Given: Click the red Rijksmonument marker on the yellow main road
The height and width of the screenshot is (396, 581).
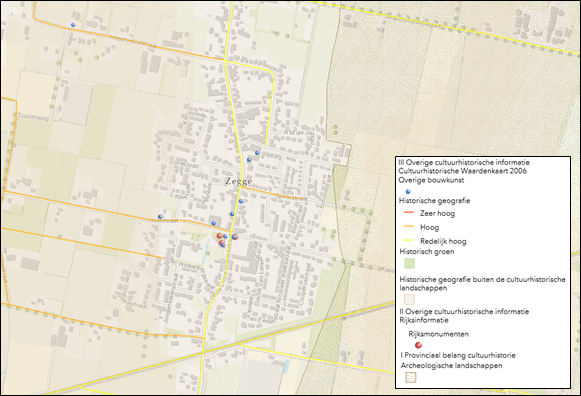Looking at the screenshot, I should pyautogui.click(x=235, y=237).
